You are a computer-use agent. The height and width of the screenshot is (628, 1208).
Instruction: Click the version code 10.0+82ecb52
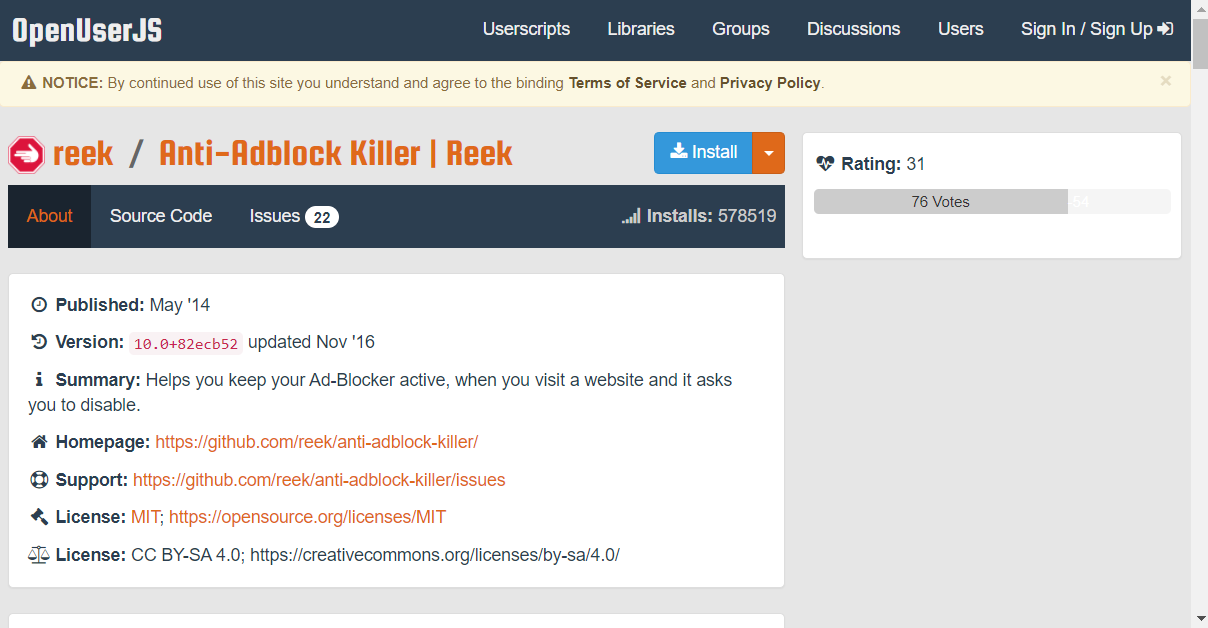186,344
